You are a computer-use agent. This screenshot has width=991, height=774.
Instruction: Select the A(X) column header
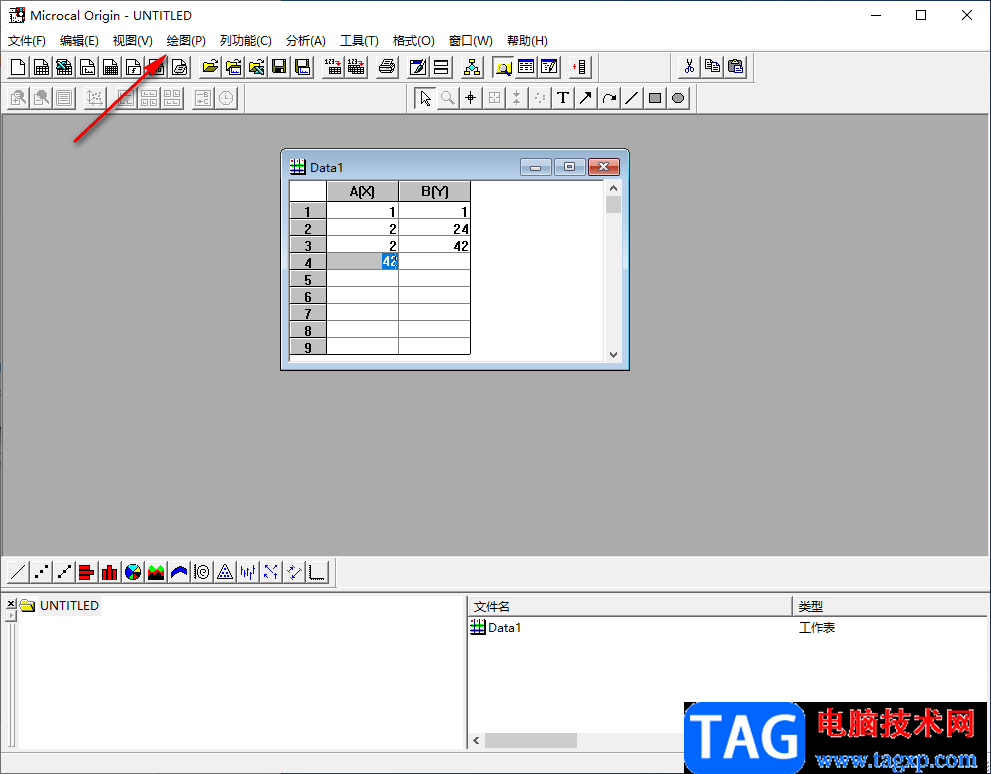point(362,191)
